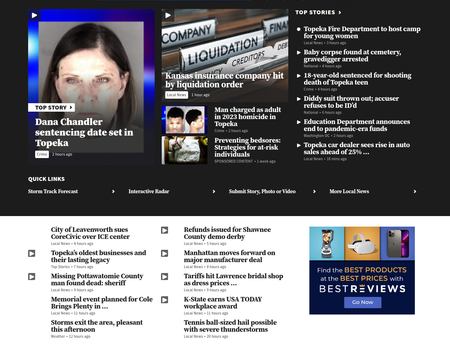The width and height of the screenshot is (450, 360).
Task: Open Refunds issued for Shawnee County demo derby
Action: [x=227, y=233]
